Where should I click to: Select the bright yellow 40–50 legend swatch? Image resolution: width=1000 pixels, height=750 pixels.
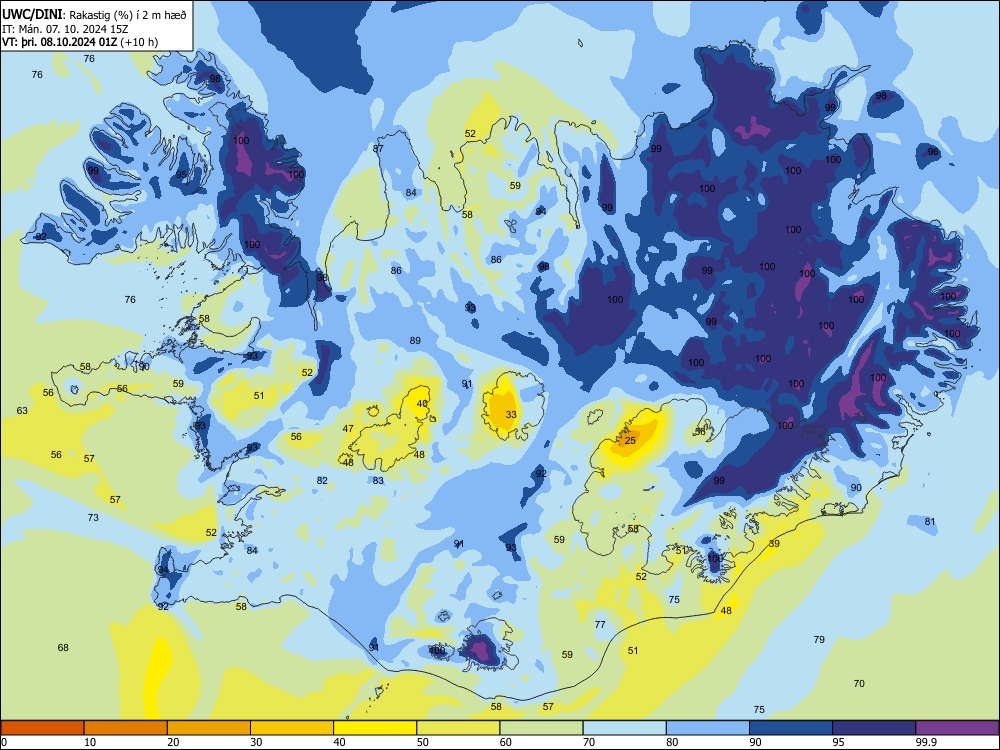click(x=375, y=728)
